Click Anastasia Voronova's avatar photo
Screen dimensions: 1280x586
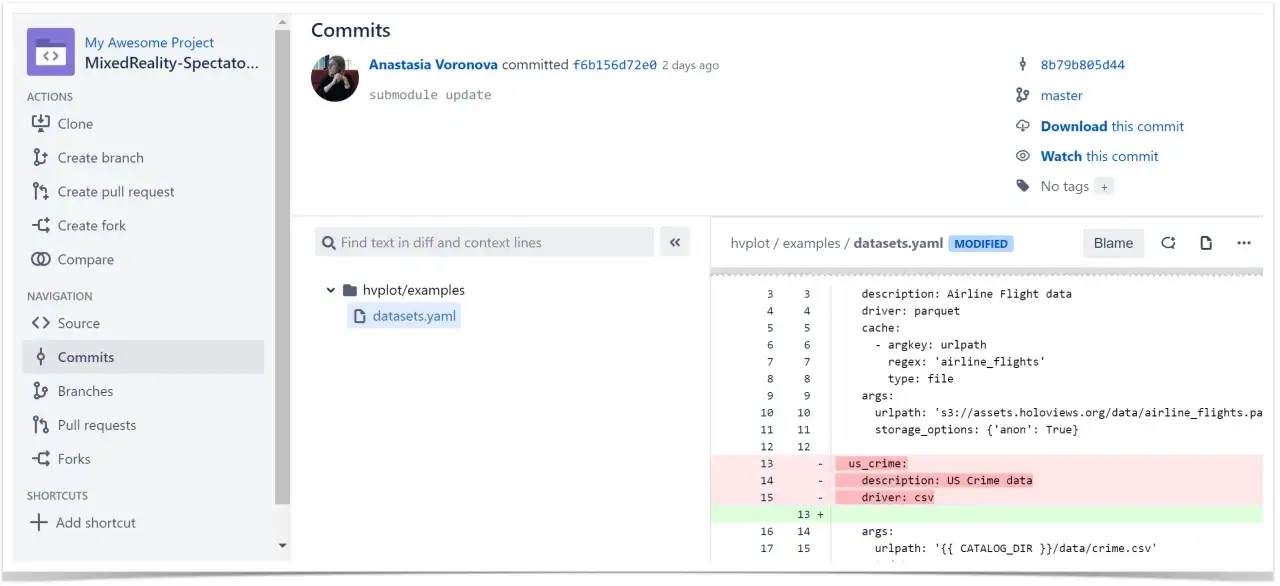(335, 77)
